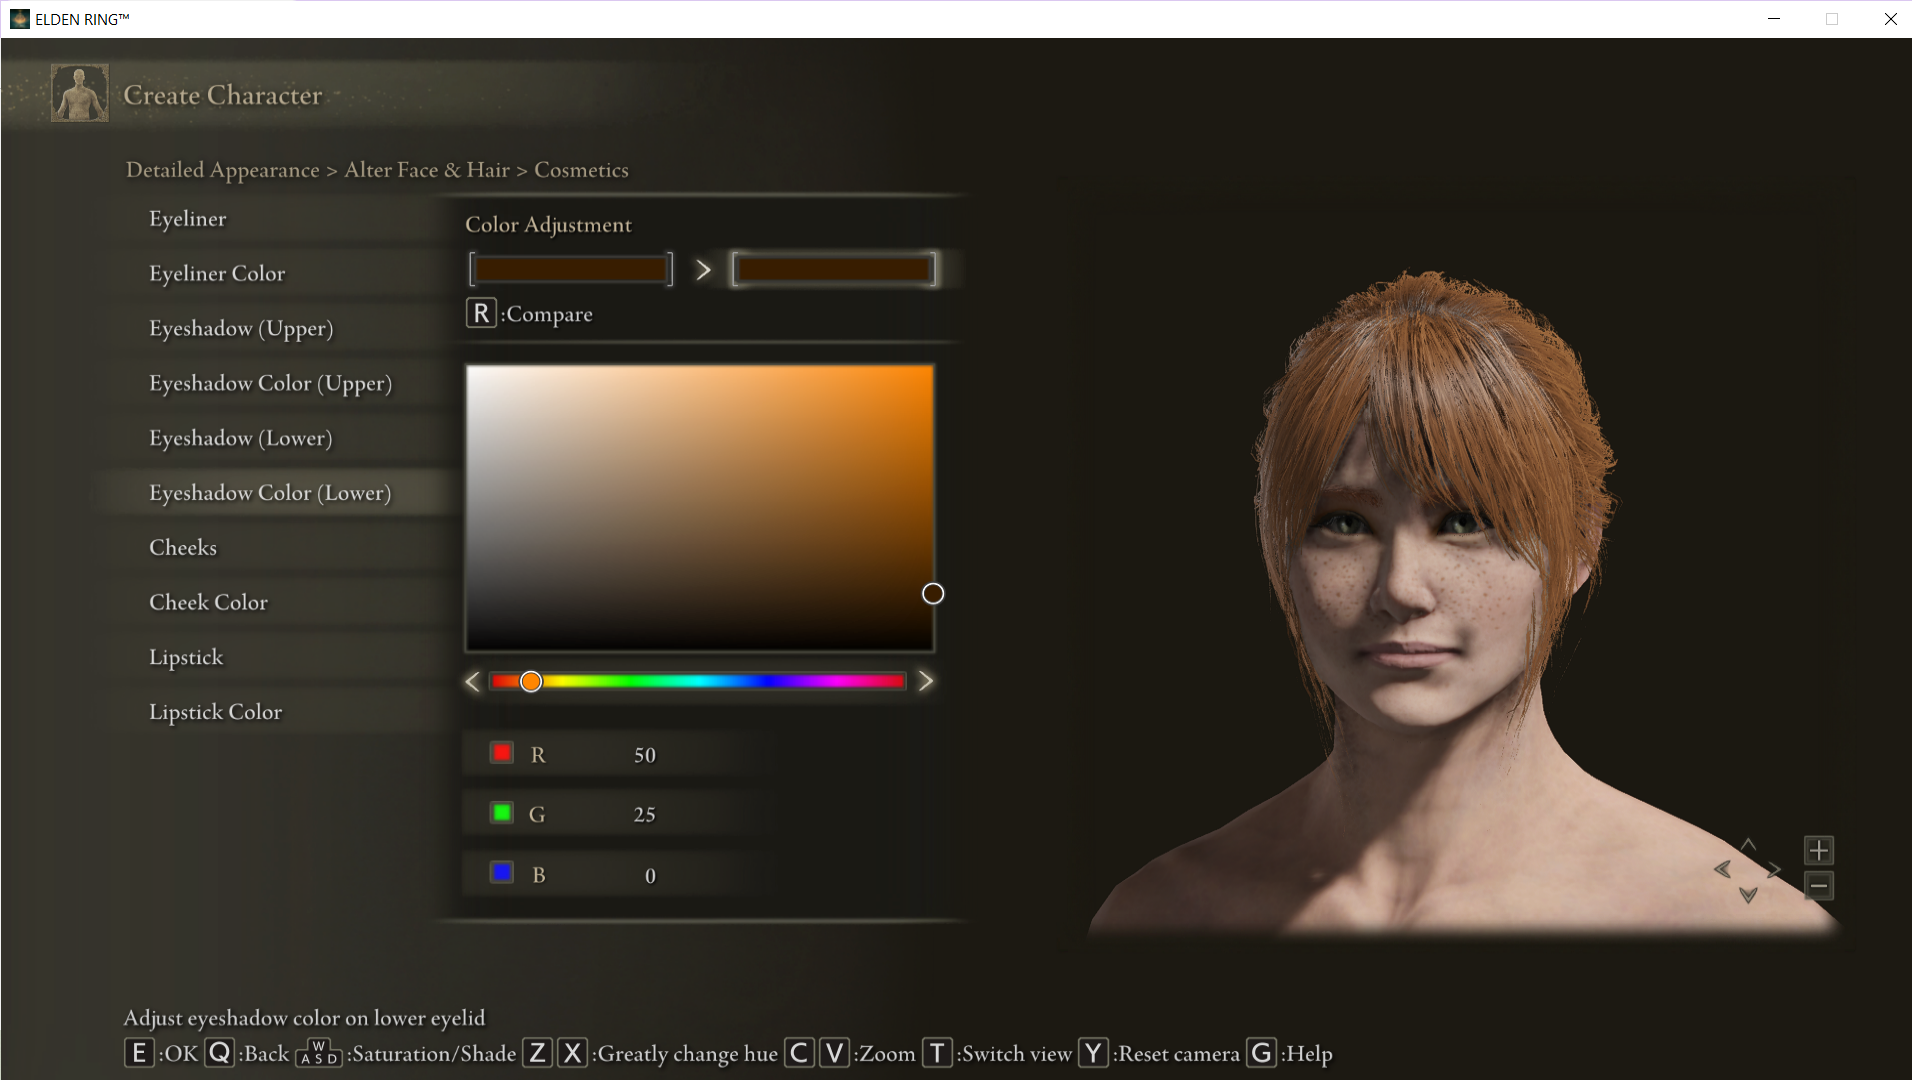The height and width of the screenshot is (1080, 1912).
Task: Click the B value 0
Action: tap(650, 876)
